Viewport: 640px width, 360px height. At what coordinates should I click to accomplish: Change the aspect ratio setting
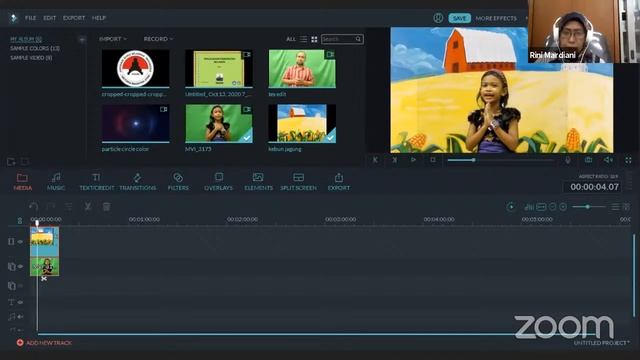[x=598, y=176]
